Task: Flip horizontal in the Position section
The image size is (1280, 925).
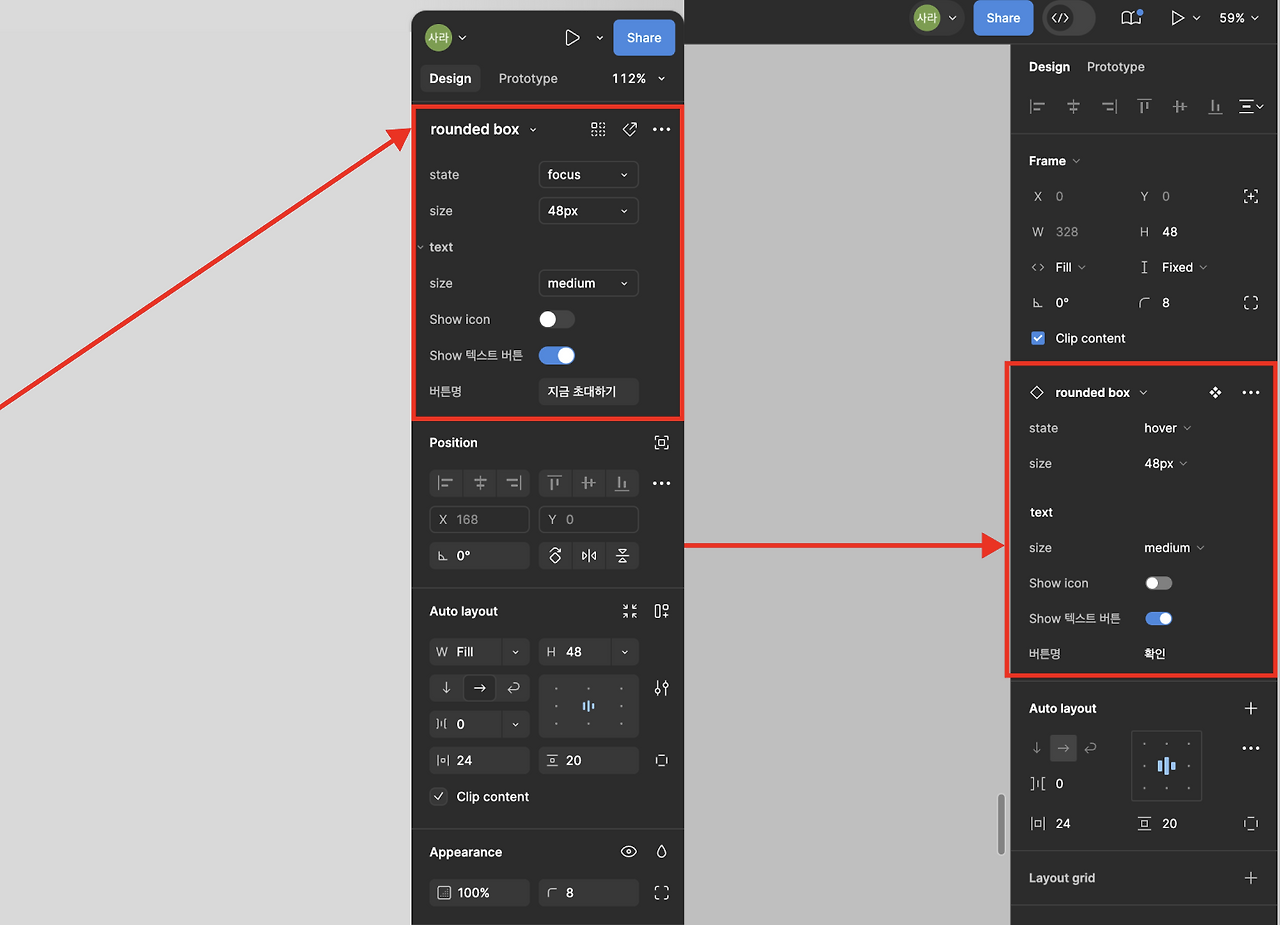Action: click(x=589, y=556)
